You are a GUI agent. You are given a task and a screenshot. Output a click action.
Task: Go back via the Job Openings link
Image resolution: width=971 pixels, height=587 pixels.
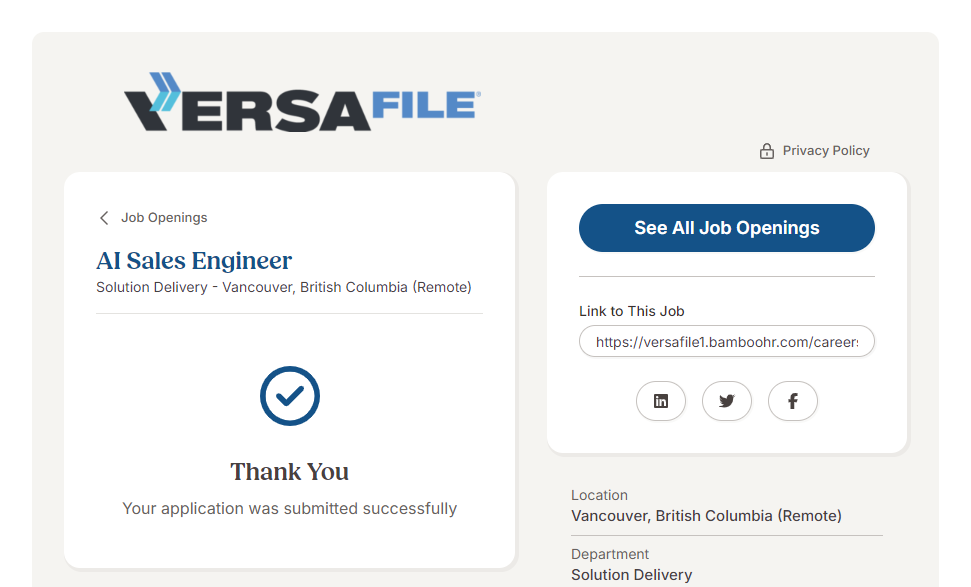click(164, 218)
